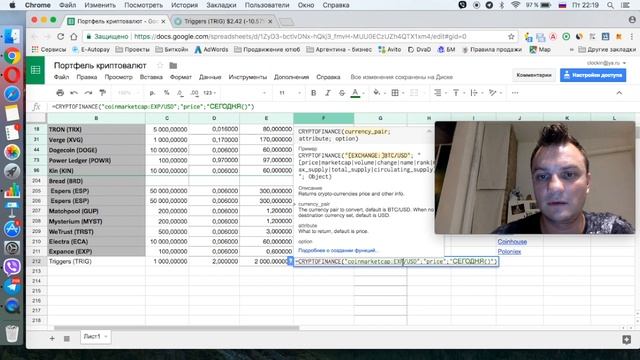The width and height of the screenshot is (640, 360).
Task: Switch to Triggers (TRIG) browser tab
Action: [224, 21]
